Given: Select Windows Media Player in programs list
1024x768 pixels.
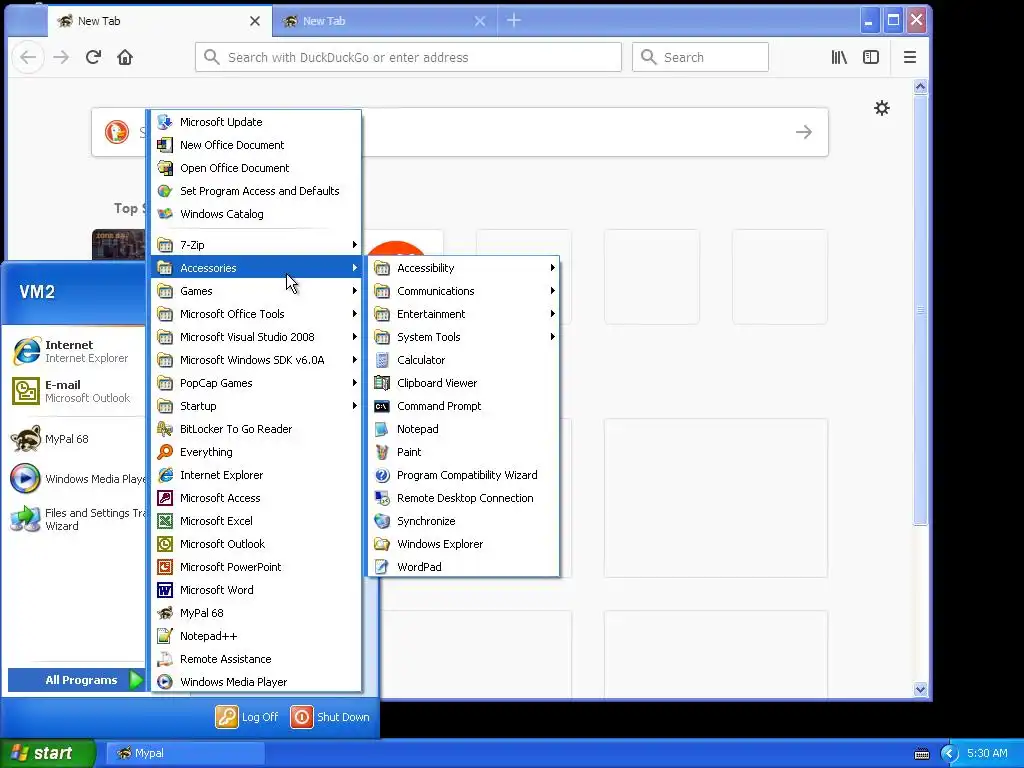Looking at the screenshot, I should 256,682.
